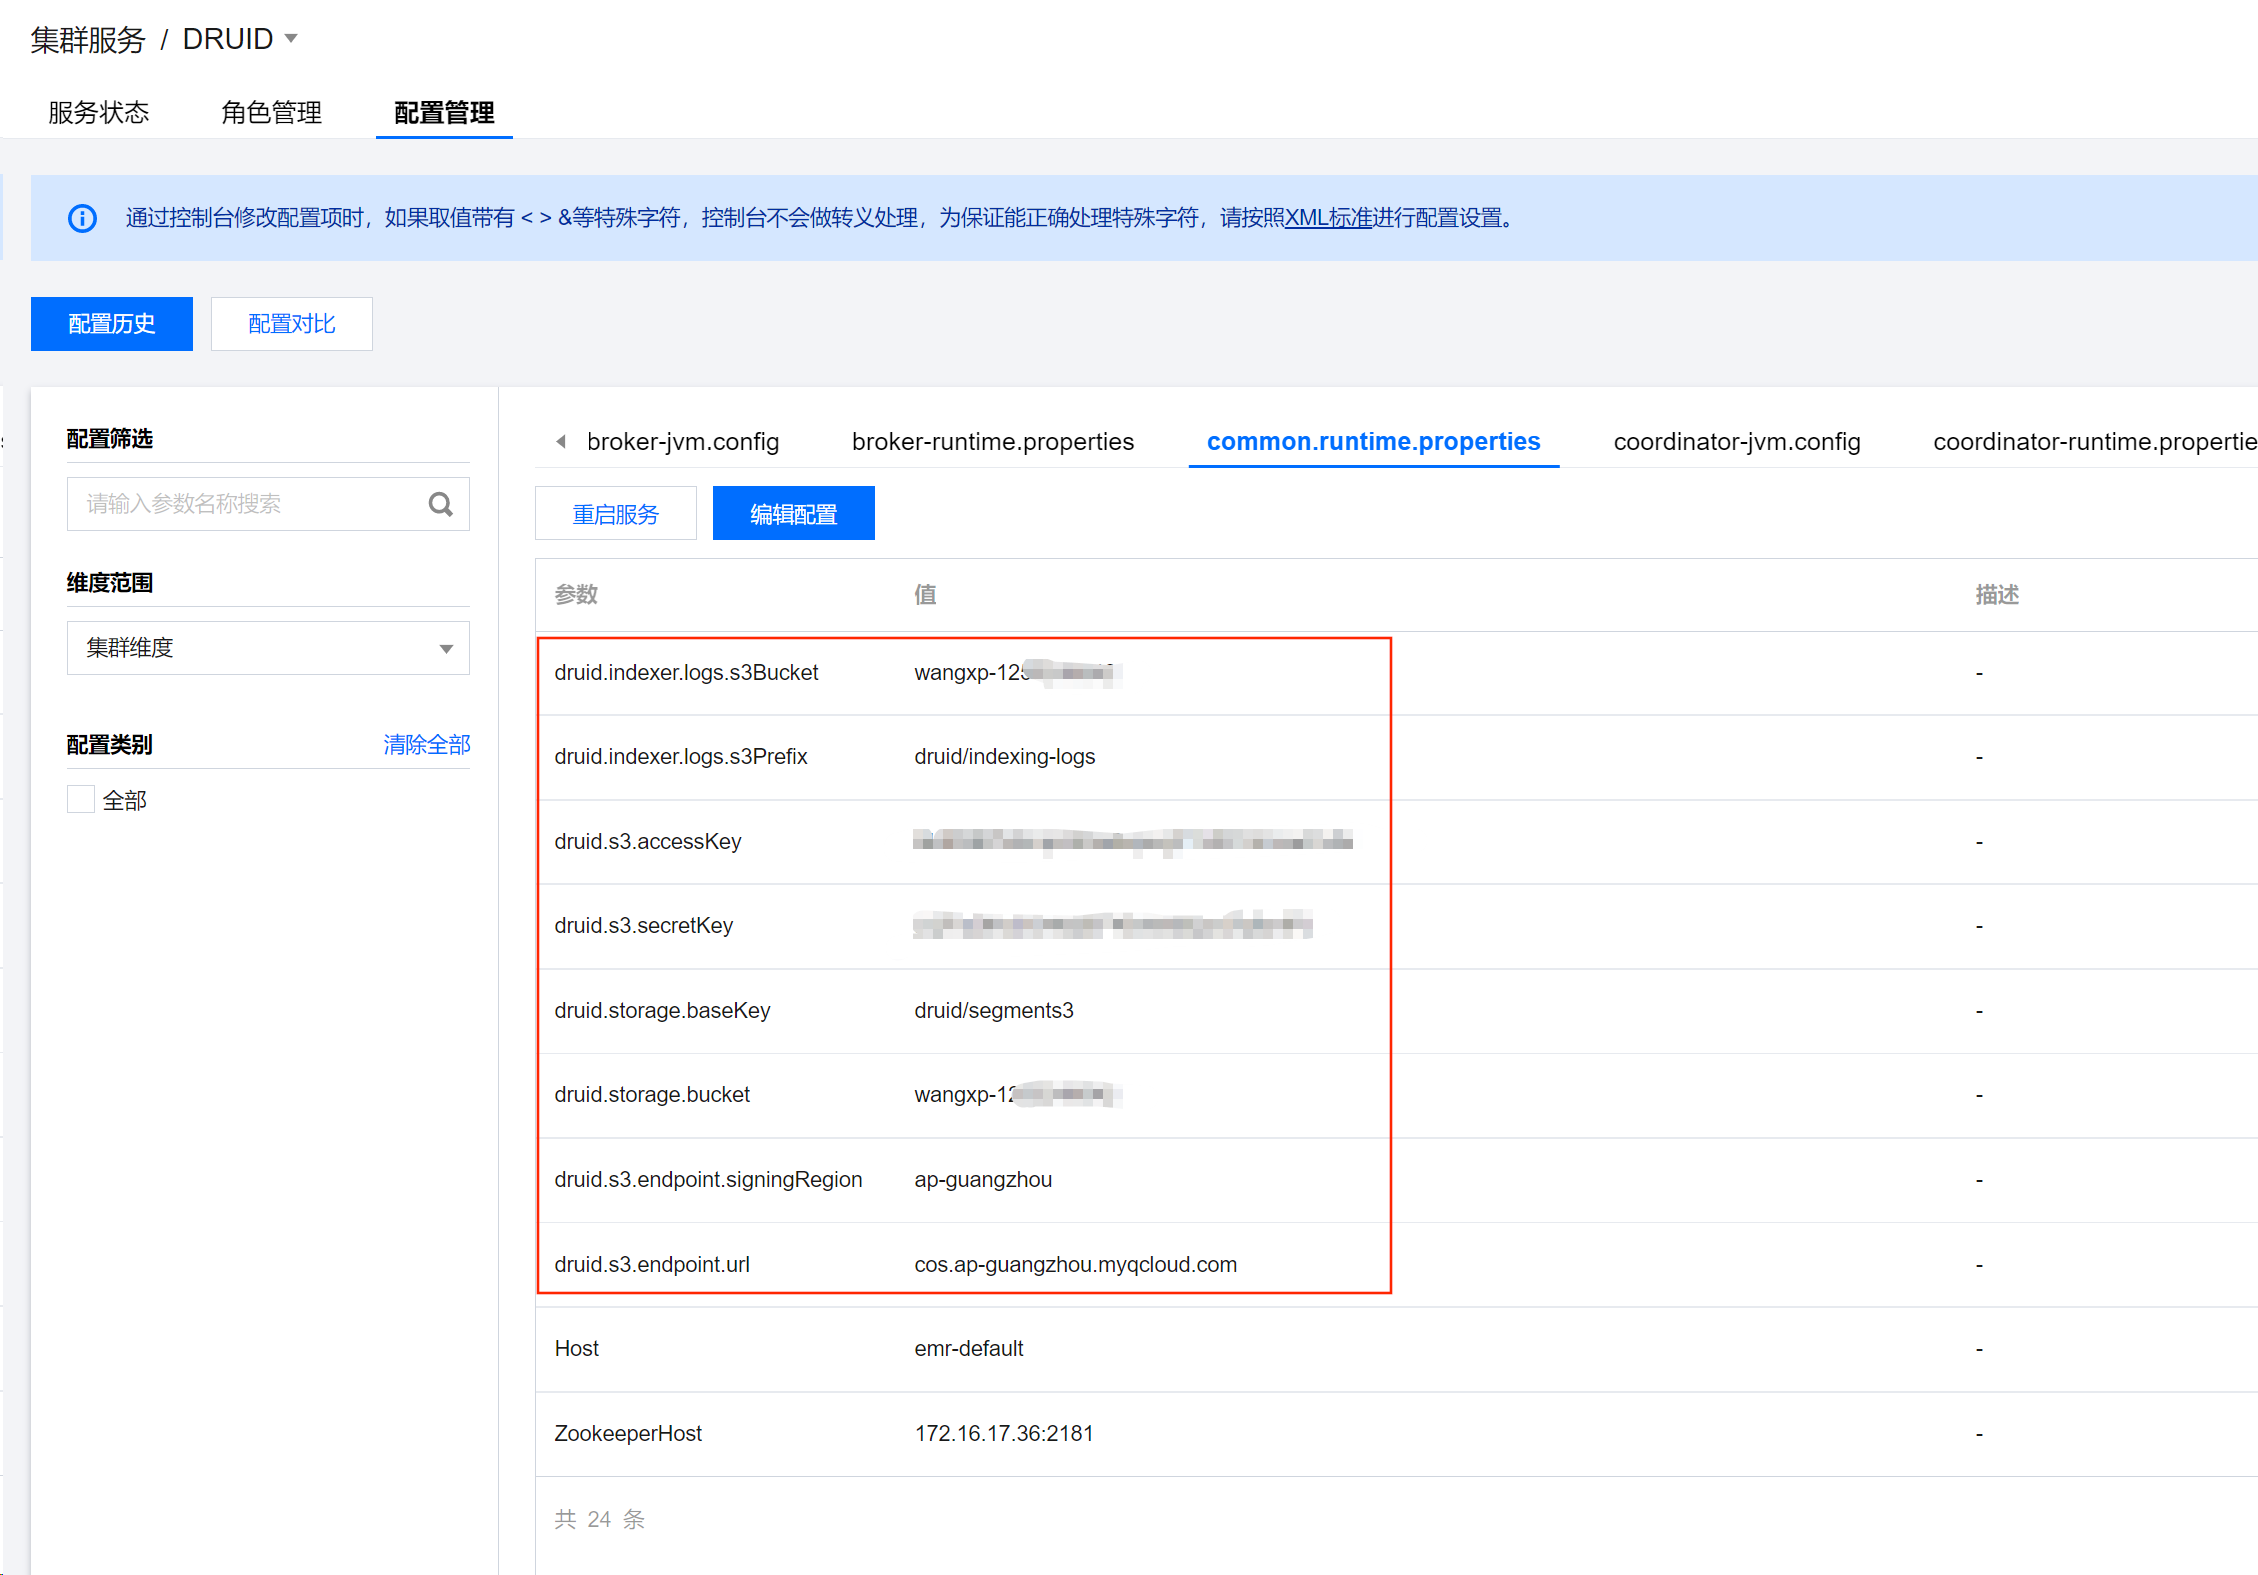
Task: Click the left arrow before broker-jvm.config tab
Action: [x=560, y=441]
